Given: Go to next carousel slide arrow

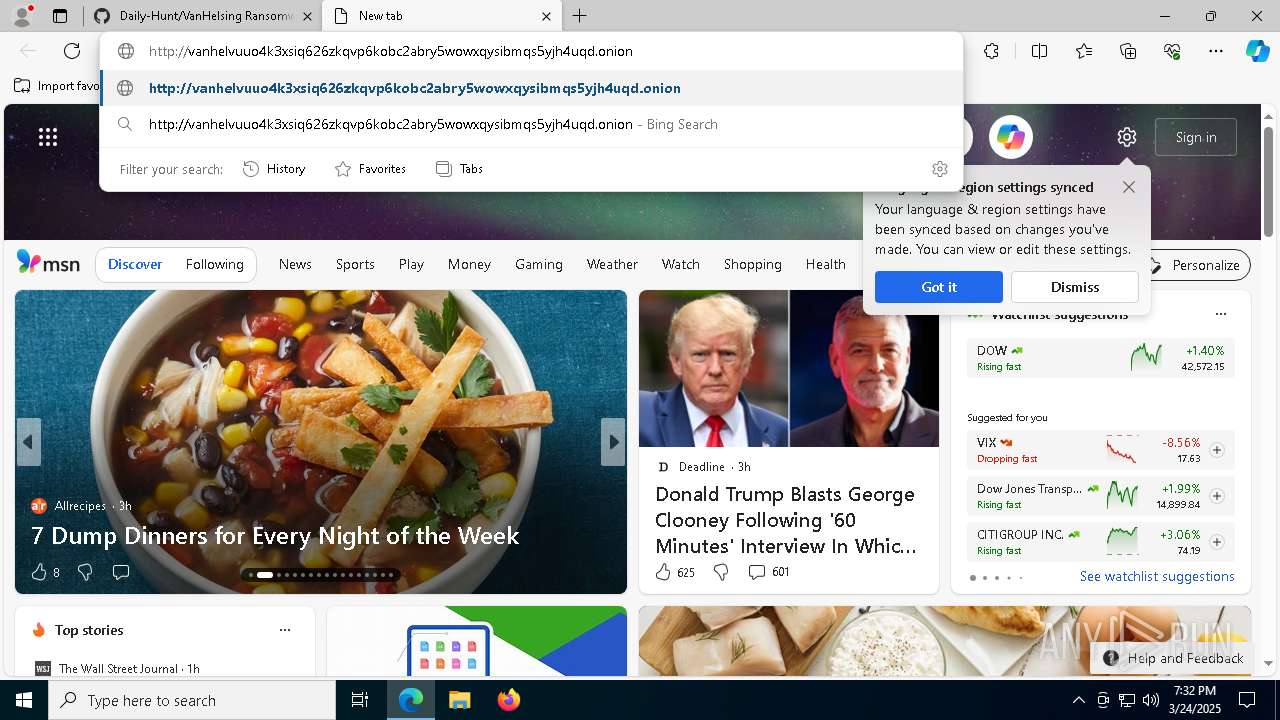Looking at the screenshot, I should [x=613, y=442].
